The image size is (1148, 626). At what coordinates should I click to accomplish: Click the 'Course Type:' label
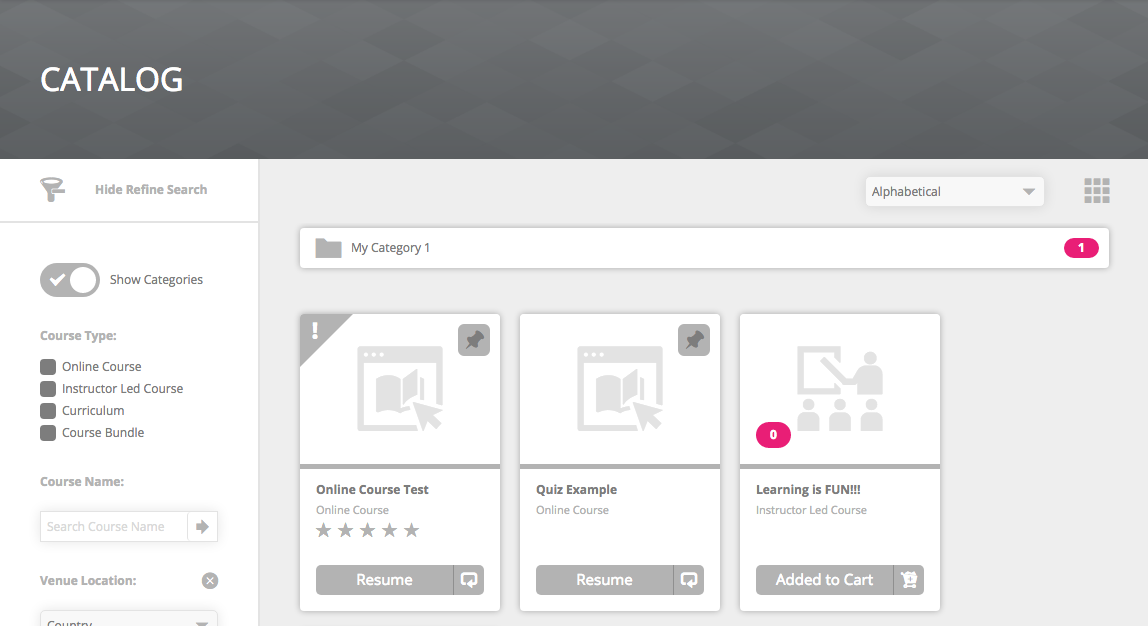(x=78, y=336)
